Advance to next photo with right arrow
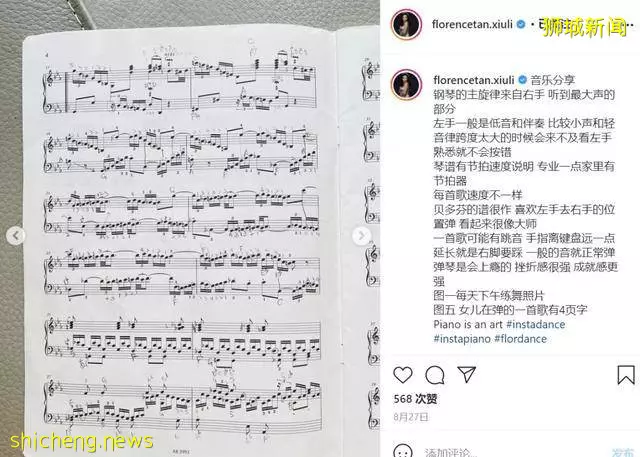Screen dimensions: 640x457 coord(362,236)
